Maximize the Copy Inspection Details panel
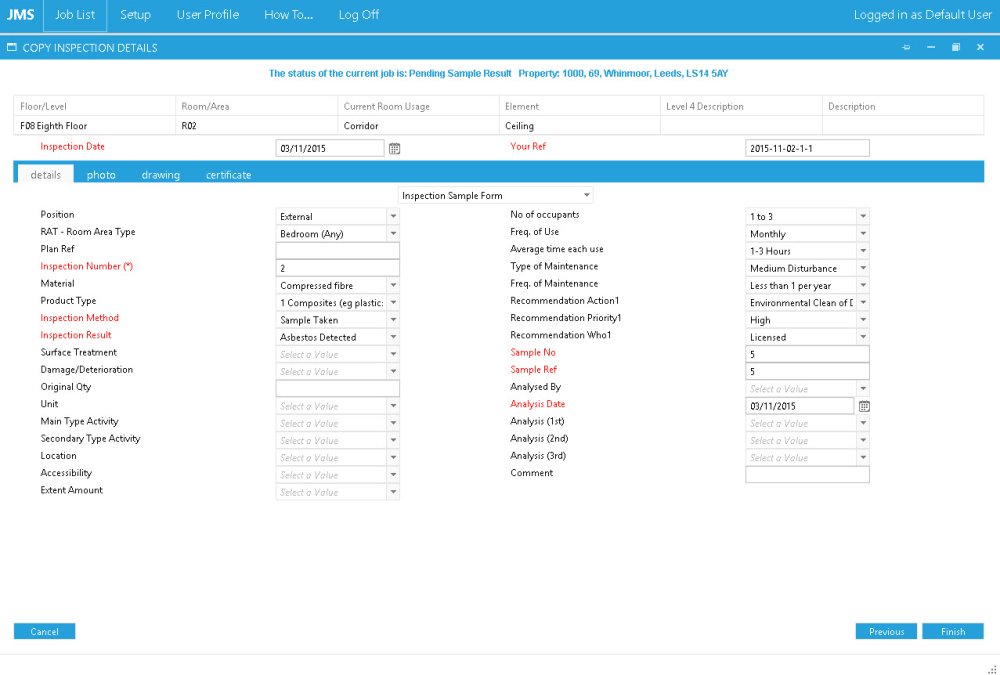This screenshot has width=1000, height=675. click(x=956, y=48)
